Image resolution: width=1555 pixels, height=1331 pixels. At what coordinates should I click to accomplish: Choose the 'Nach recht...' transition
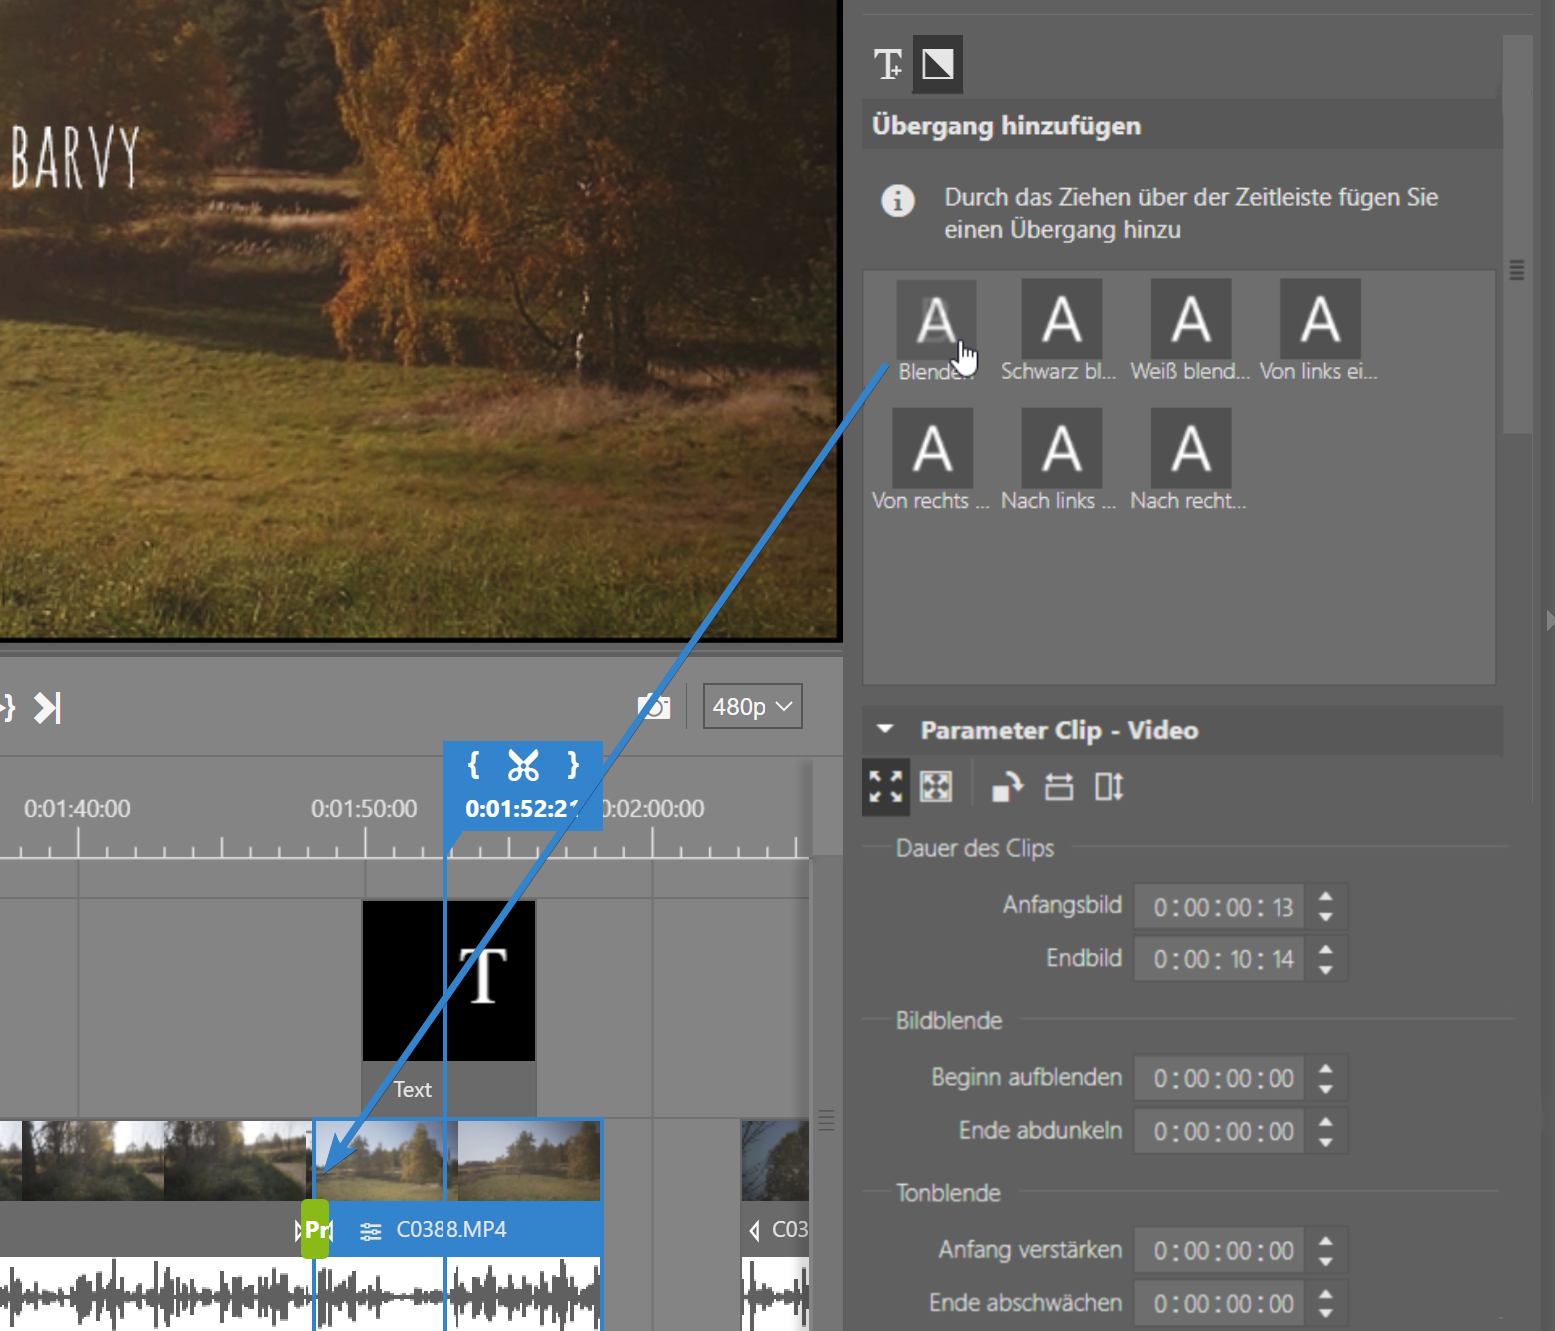(1191, 448)
